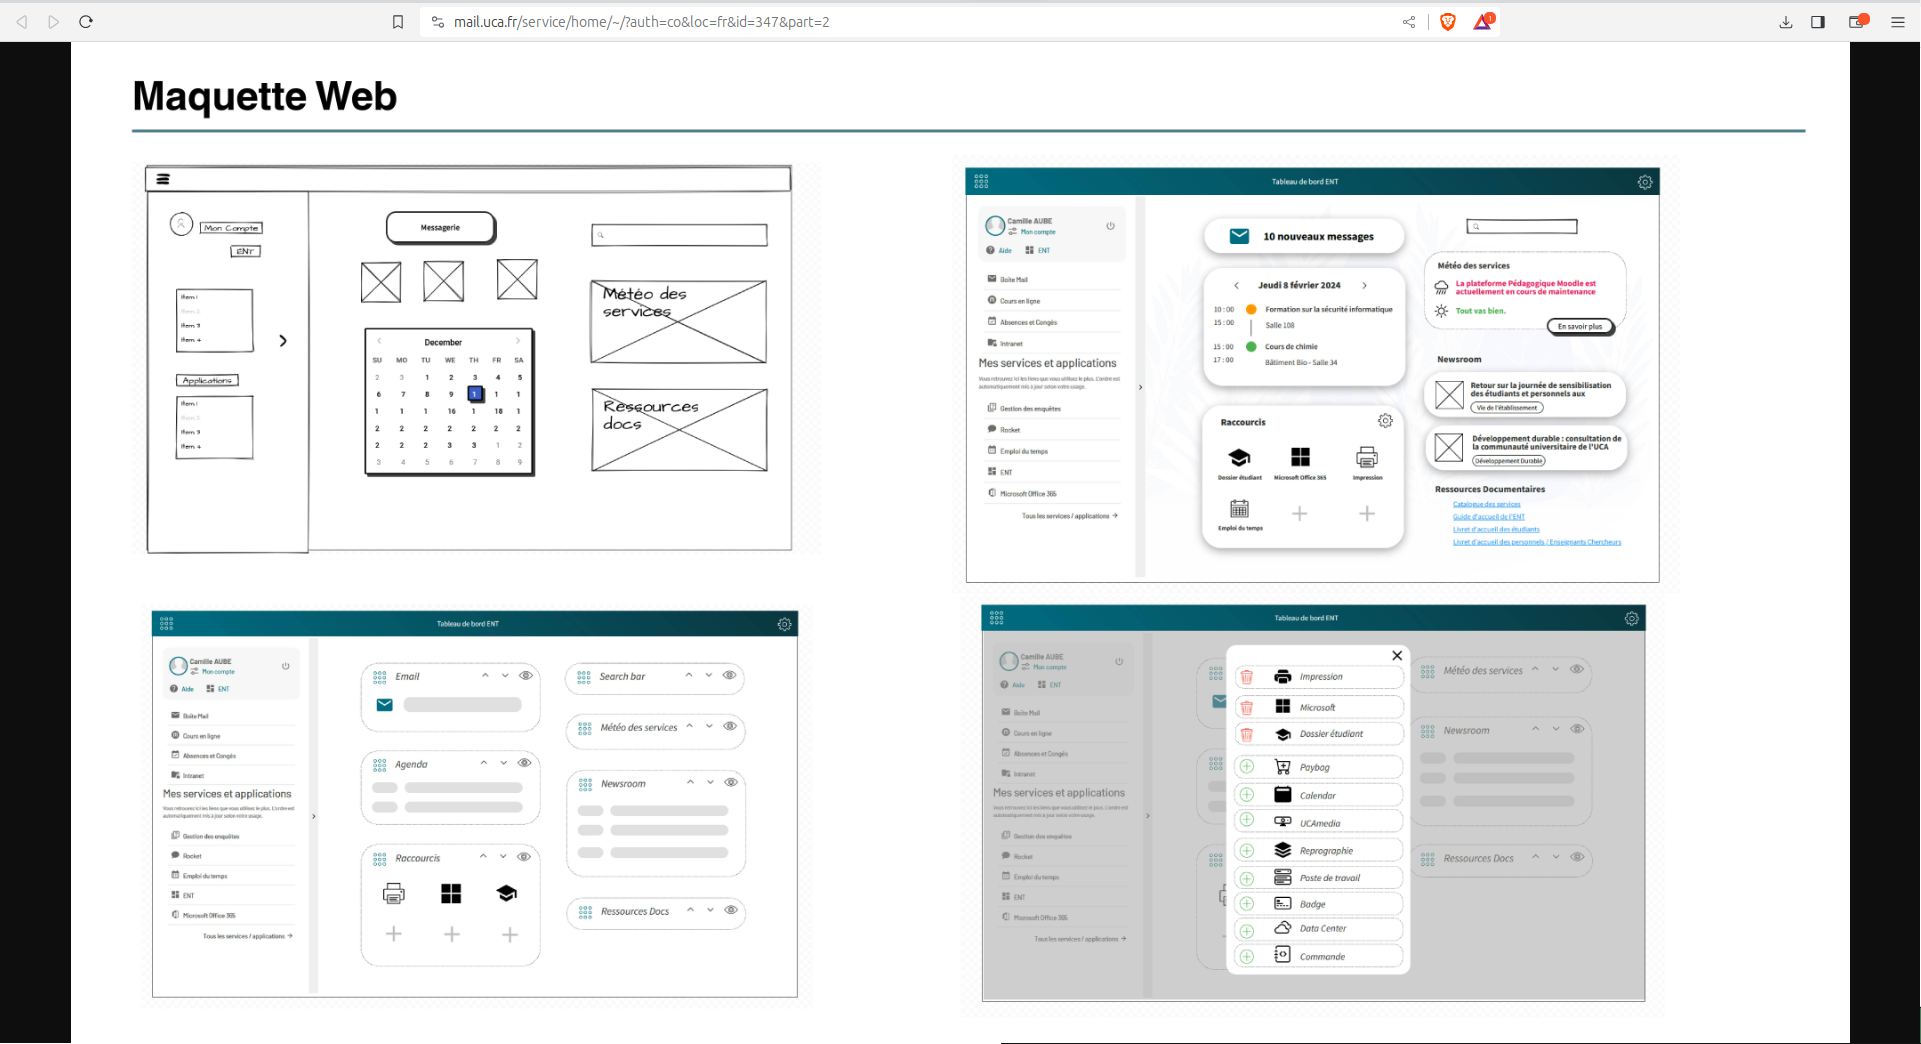Image resolution: width=1921 pixels, height=1044 pixels.
Task: Click the 10 nouveaux messages button
Action: (1304, 236)
